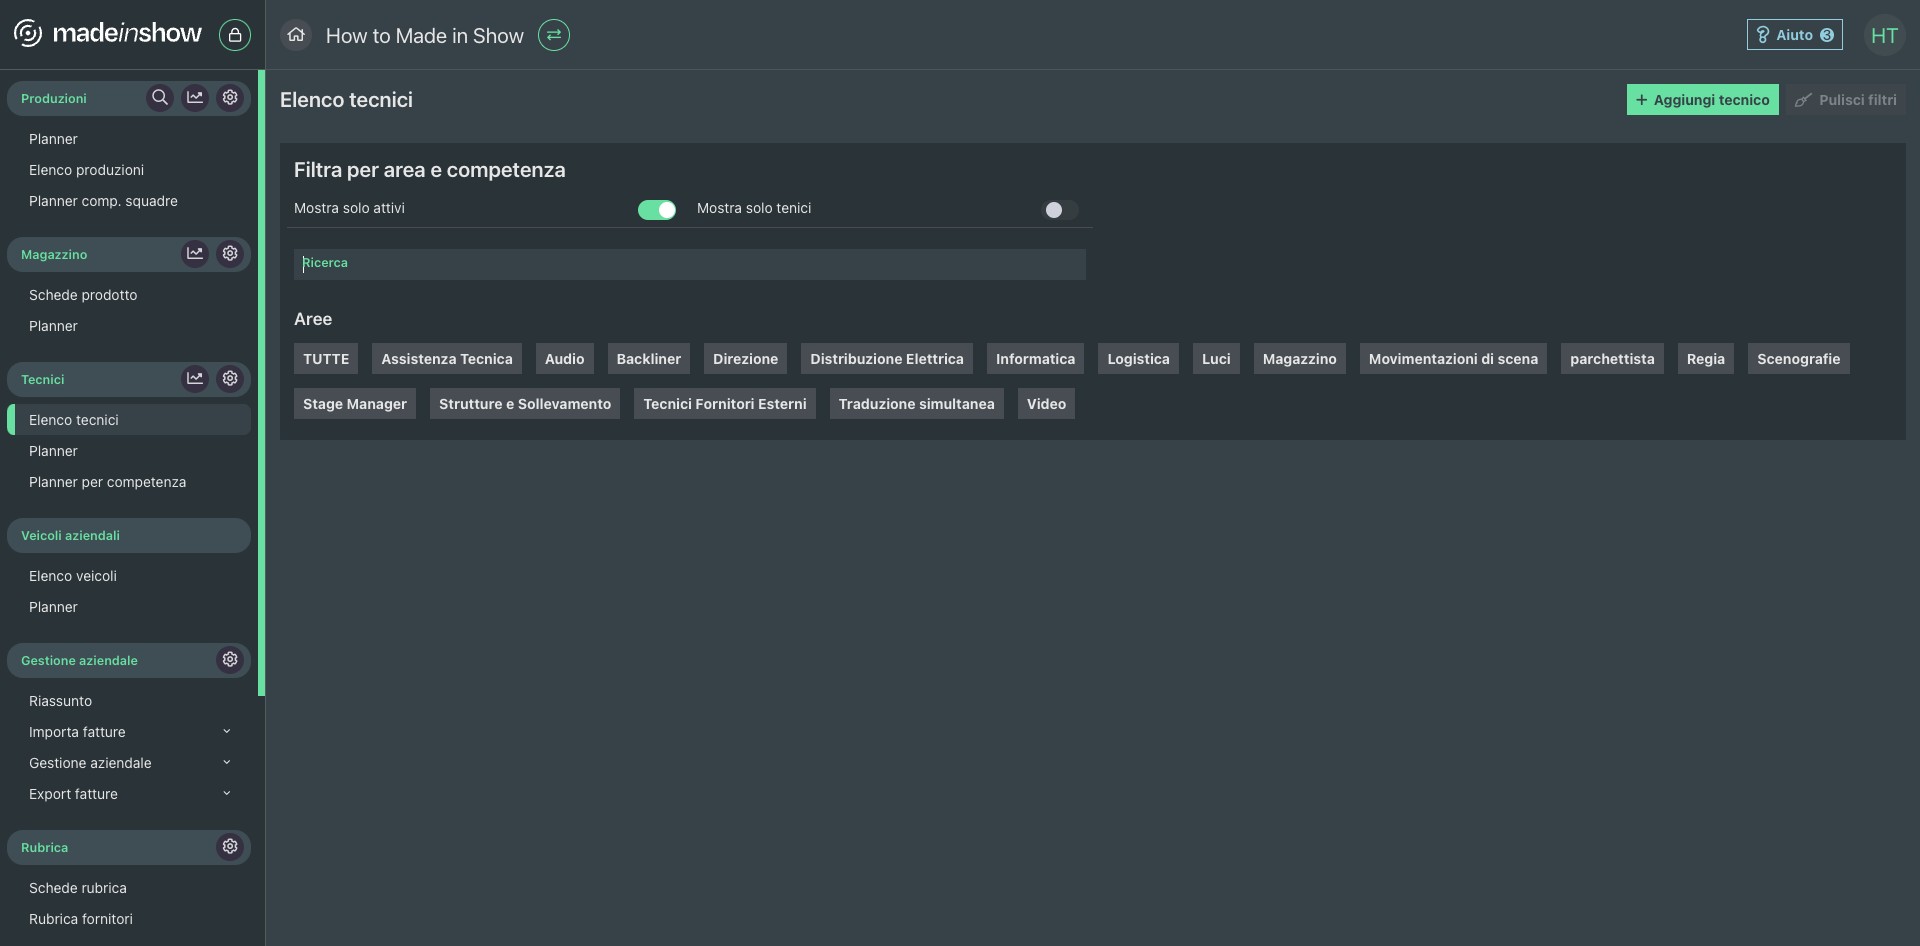Open the Tecnici statistics chart icon

(195, 379)
